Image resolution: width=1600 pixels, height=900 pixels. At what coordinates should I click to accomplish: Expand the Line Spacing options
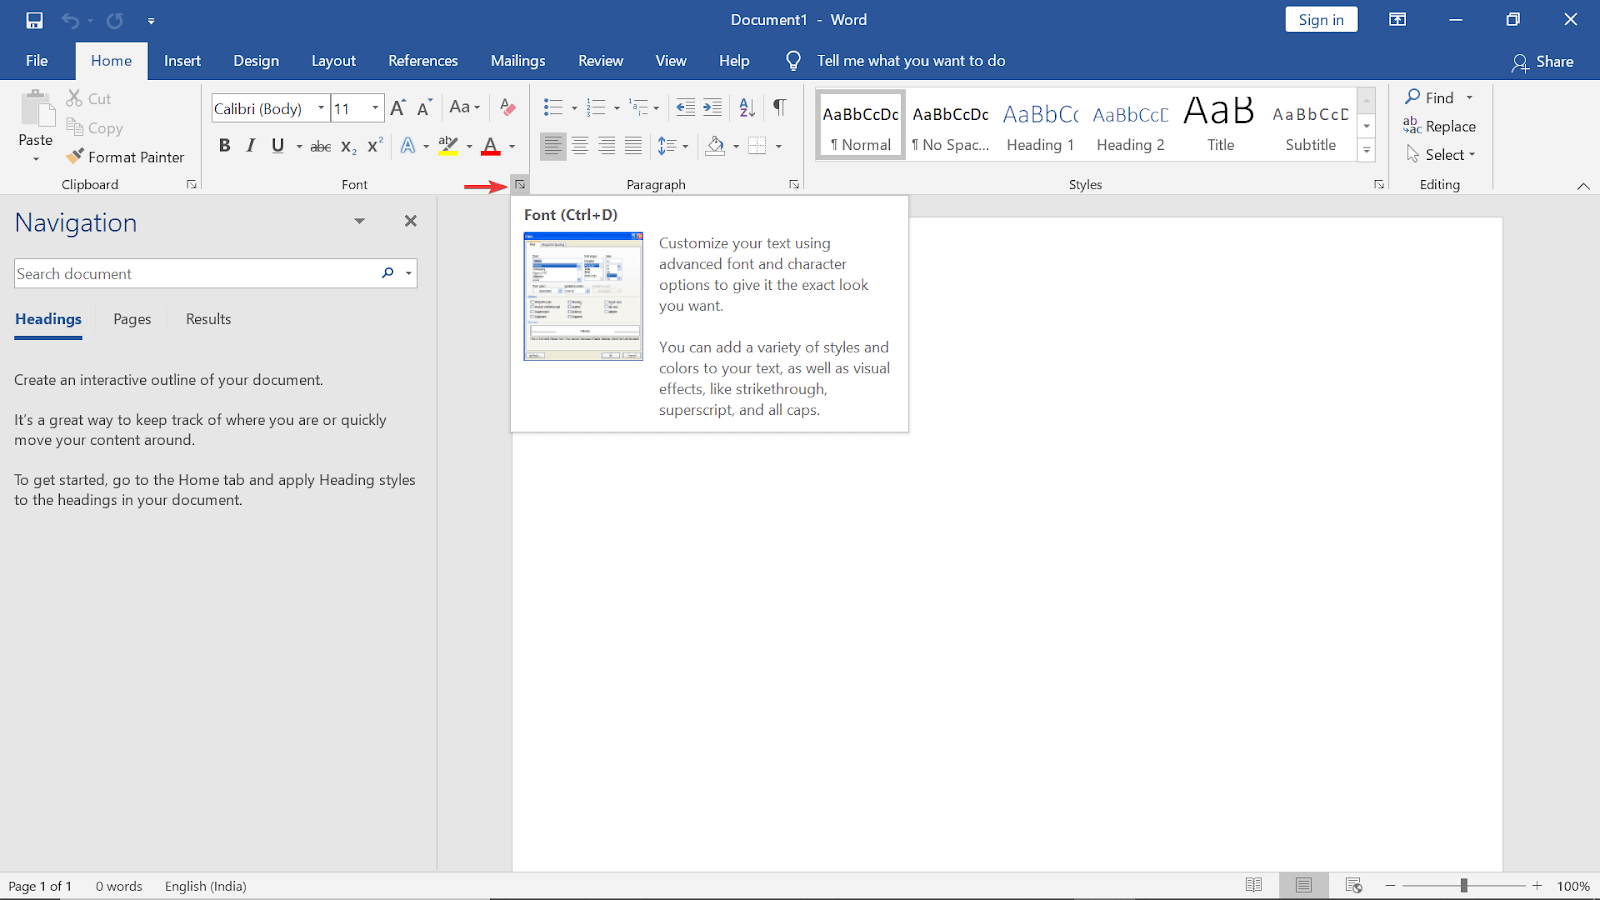[x=684, y=145]
